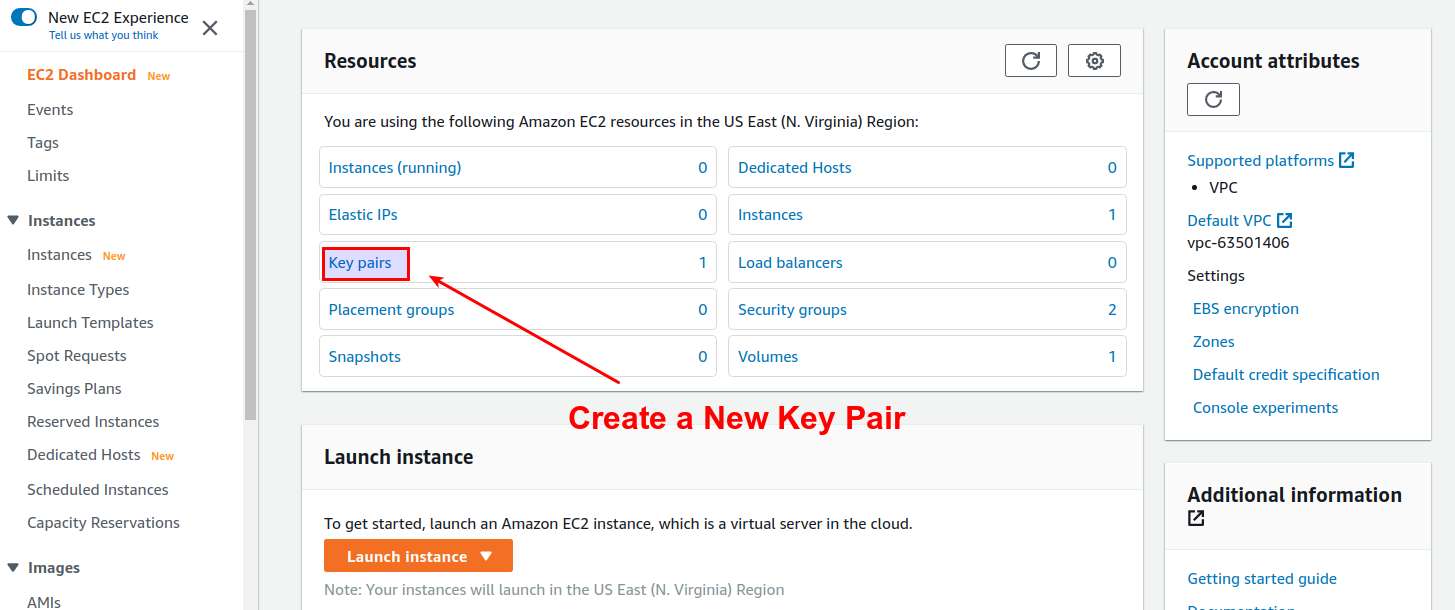Refresh the Resources panel
This screenshot has height=610, width=1455.
[x=1030, y=61]
